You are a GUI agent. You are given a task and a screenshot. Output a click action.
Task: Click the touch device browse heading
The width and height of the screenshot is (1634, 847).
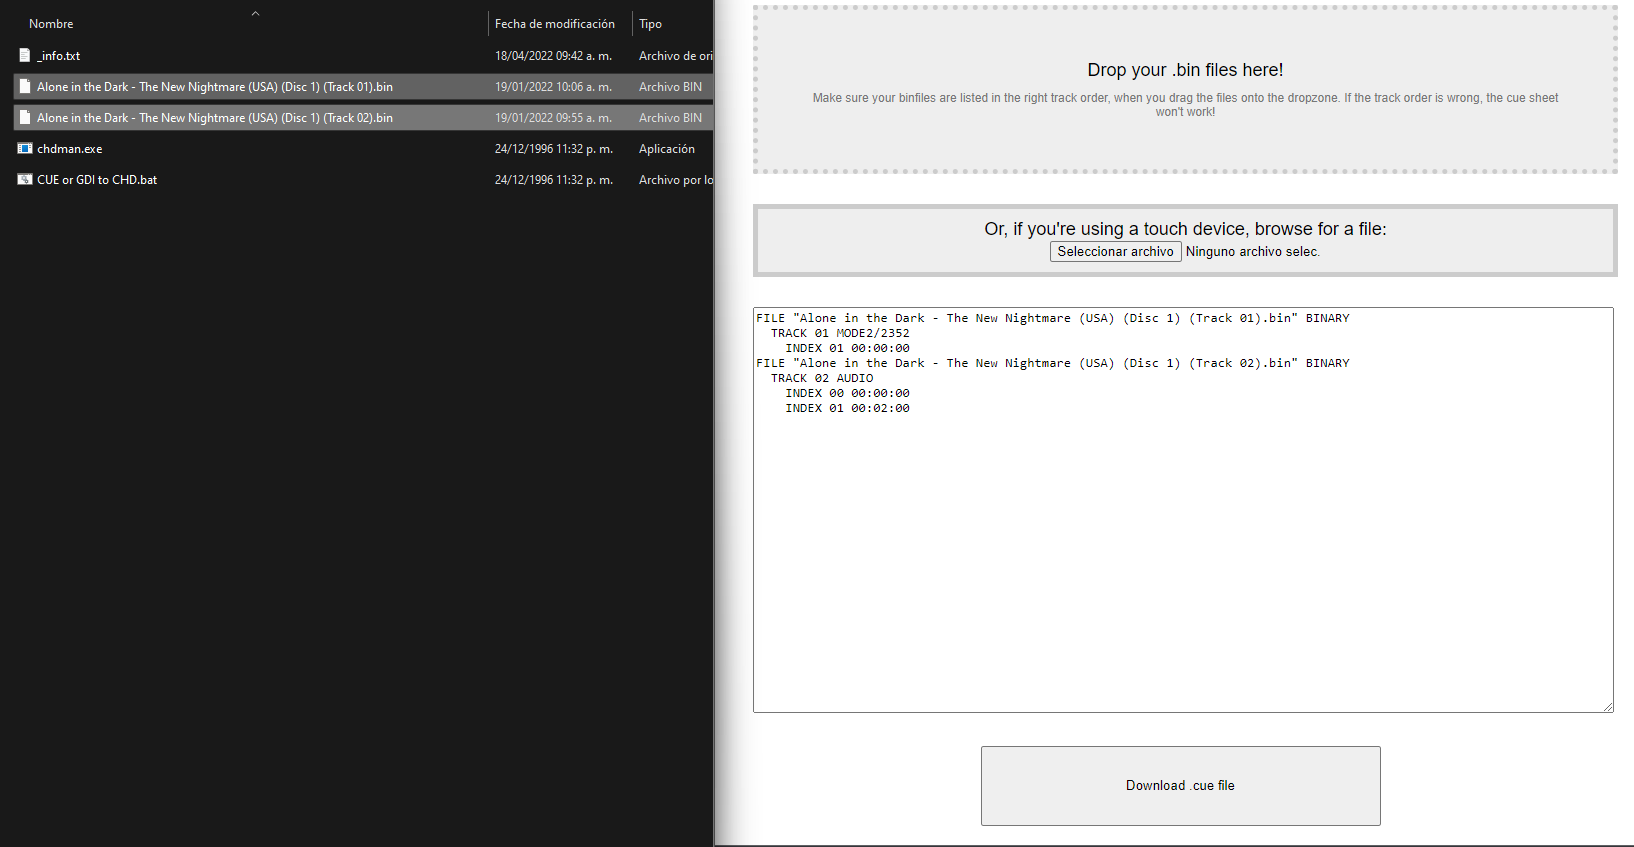(1185, 229)
